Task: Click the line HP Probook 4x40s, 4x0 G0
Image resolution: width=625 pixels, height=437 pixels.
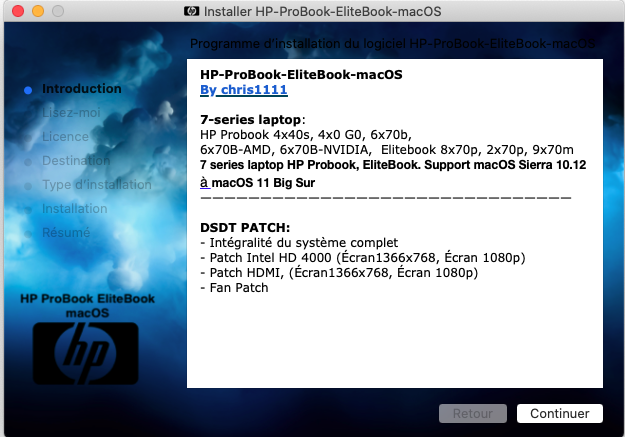Action: [306, 135]
